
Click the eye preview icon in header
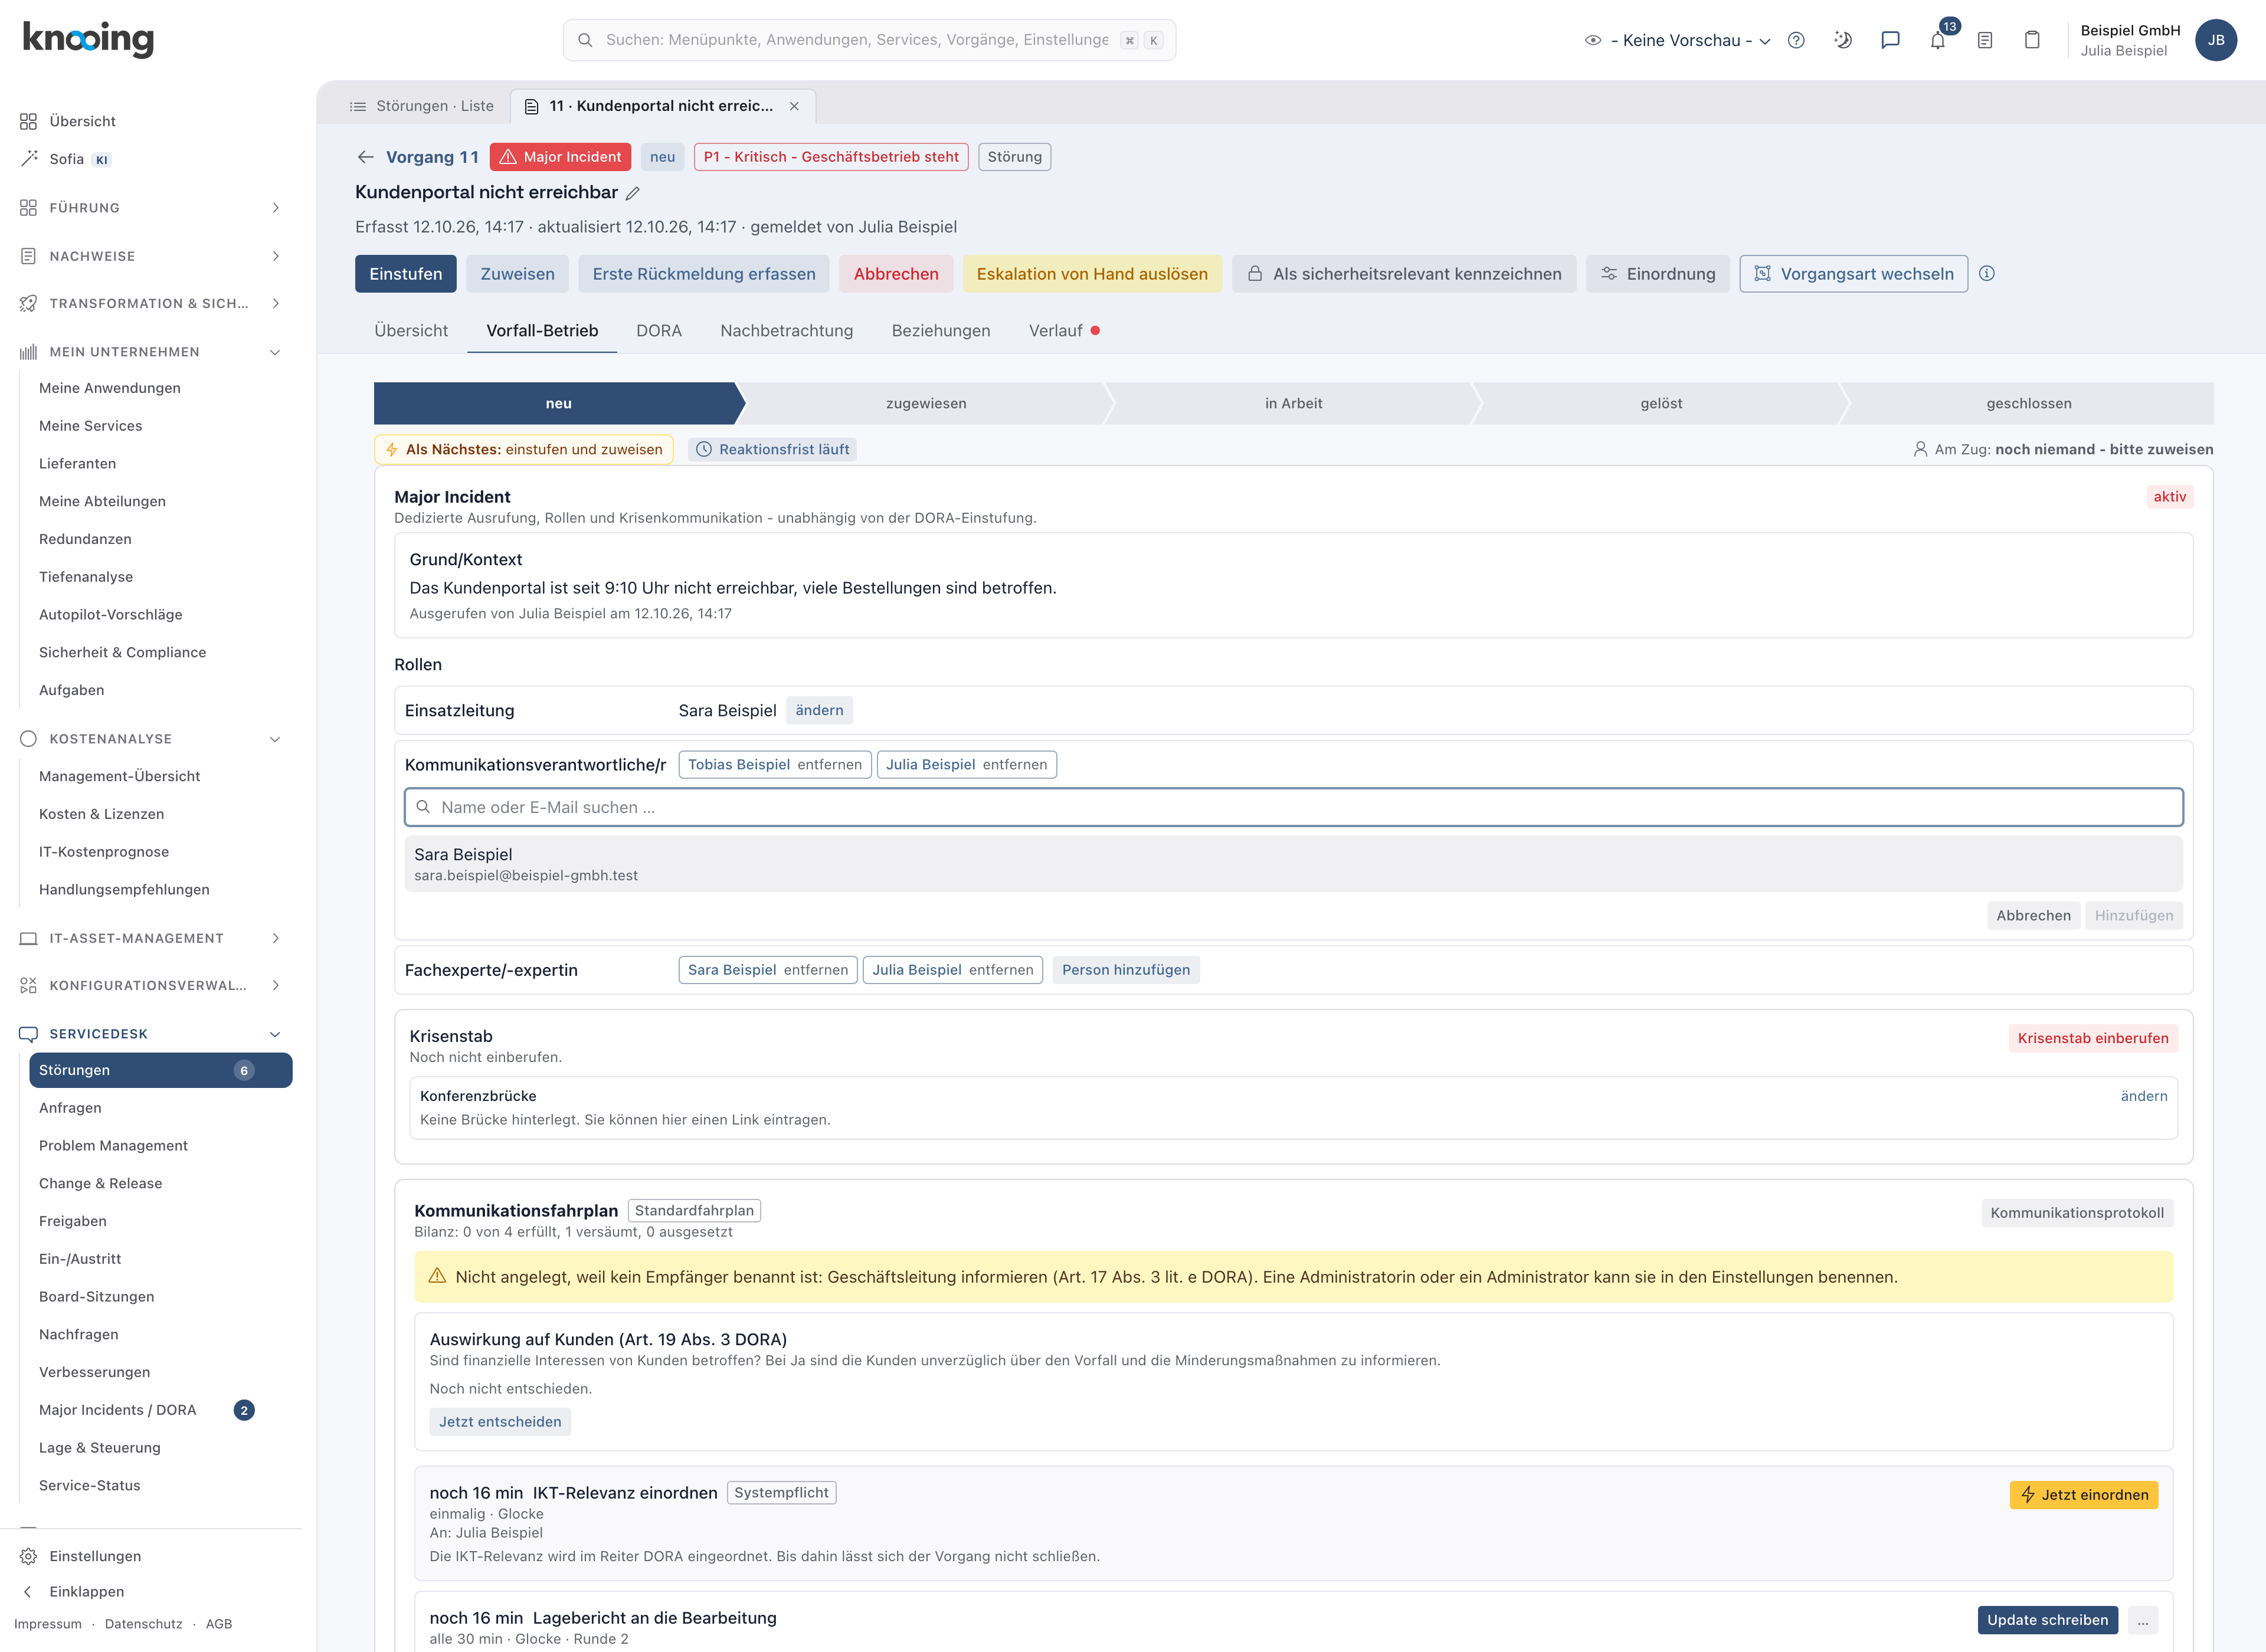pos(1593,40)
